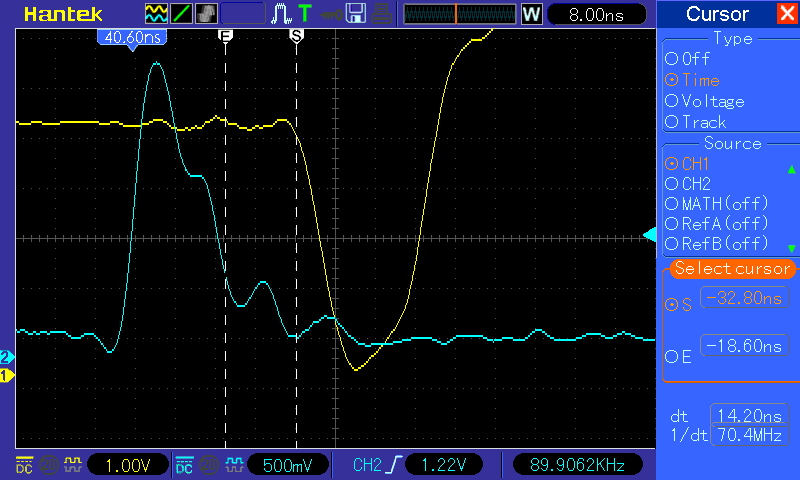Screen dimensions: 800x480
Task: Click CH1 probe square-wave icon
Action: pyautogui.click(x=72, y=465)
